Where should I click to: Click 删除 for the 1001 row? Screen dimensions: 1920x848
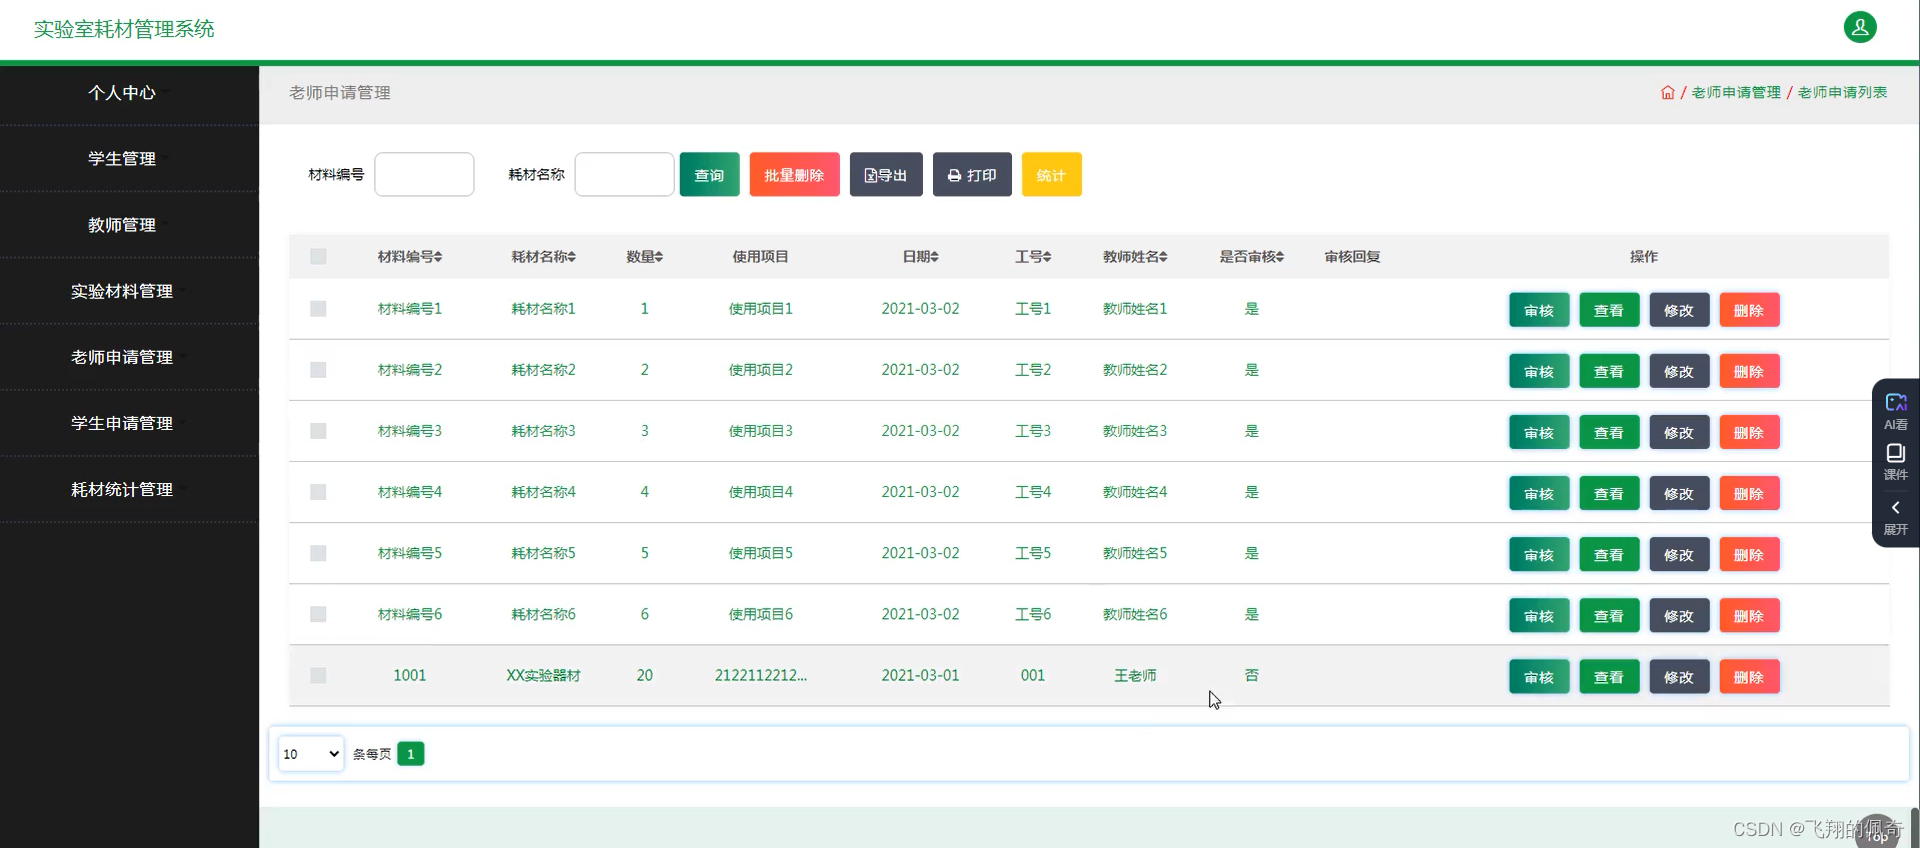click(x=1749, y=676)
